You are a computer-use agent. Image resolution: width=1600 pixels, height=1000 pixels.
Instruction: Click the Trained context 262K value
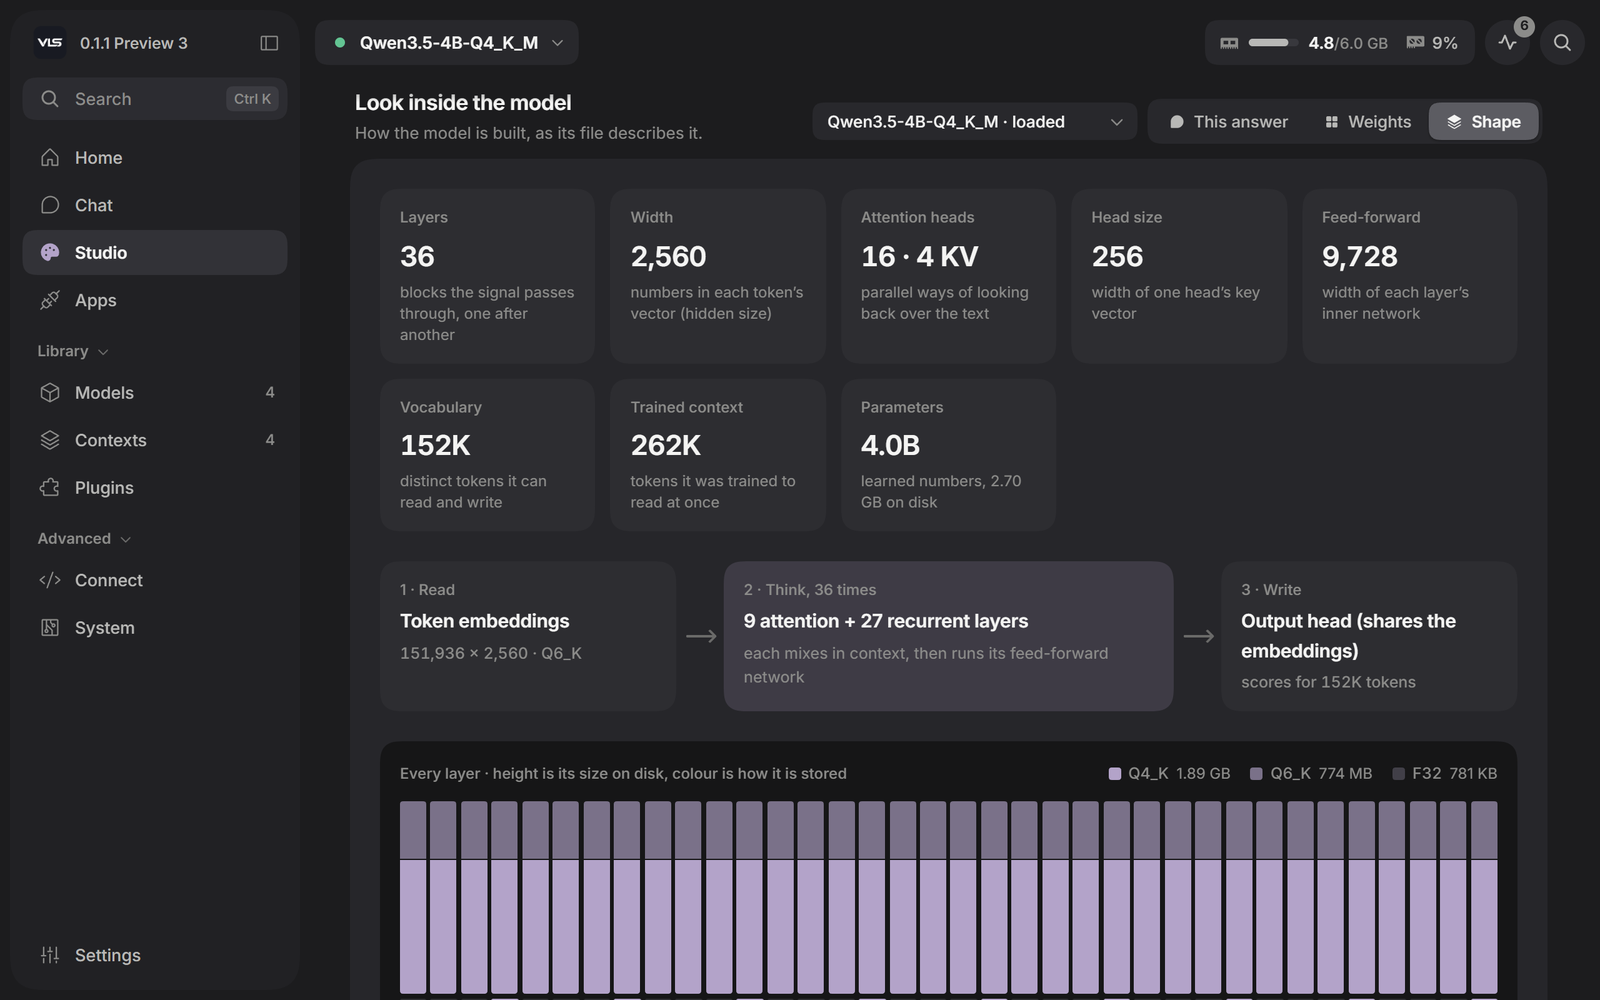pyautogui.click(x=666, y=445)
